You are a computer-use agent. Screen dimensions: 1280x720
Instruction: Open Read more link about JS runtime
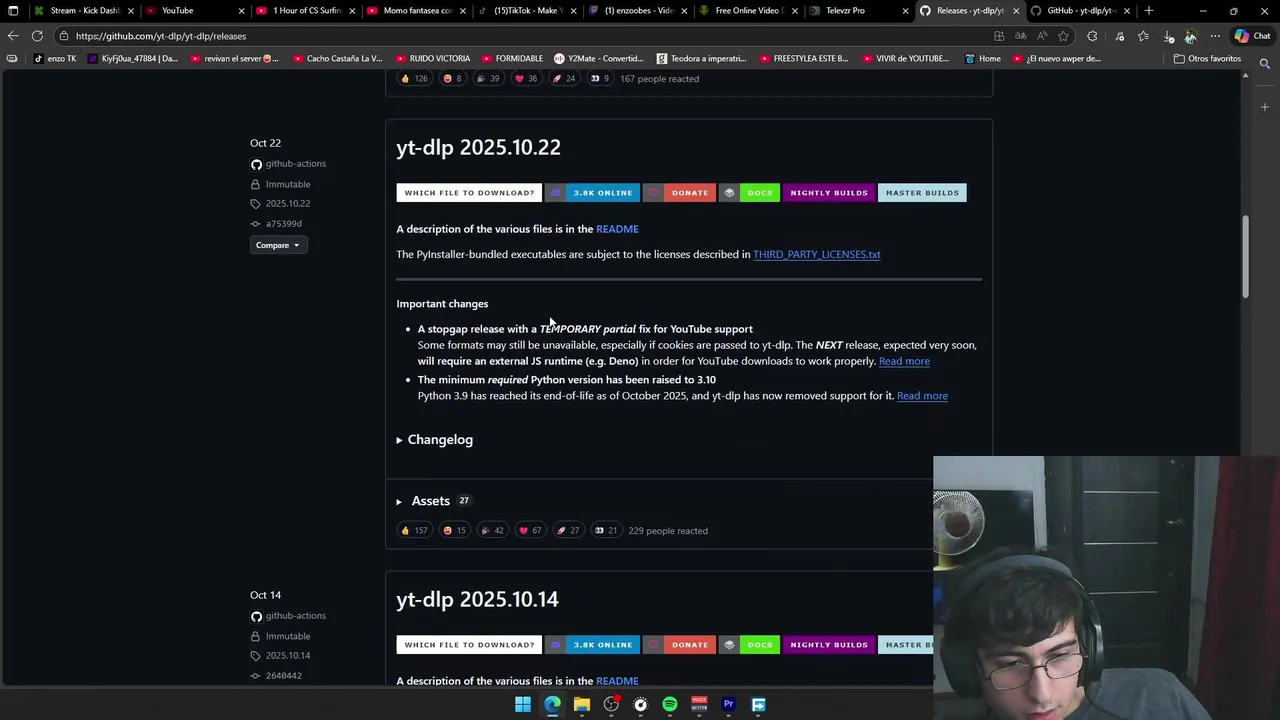click(904, 362)
